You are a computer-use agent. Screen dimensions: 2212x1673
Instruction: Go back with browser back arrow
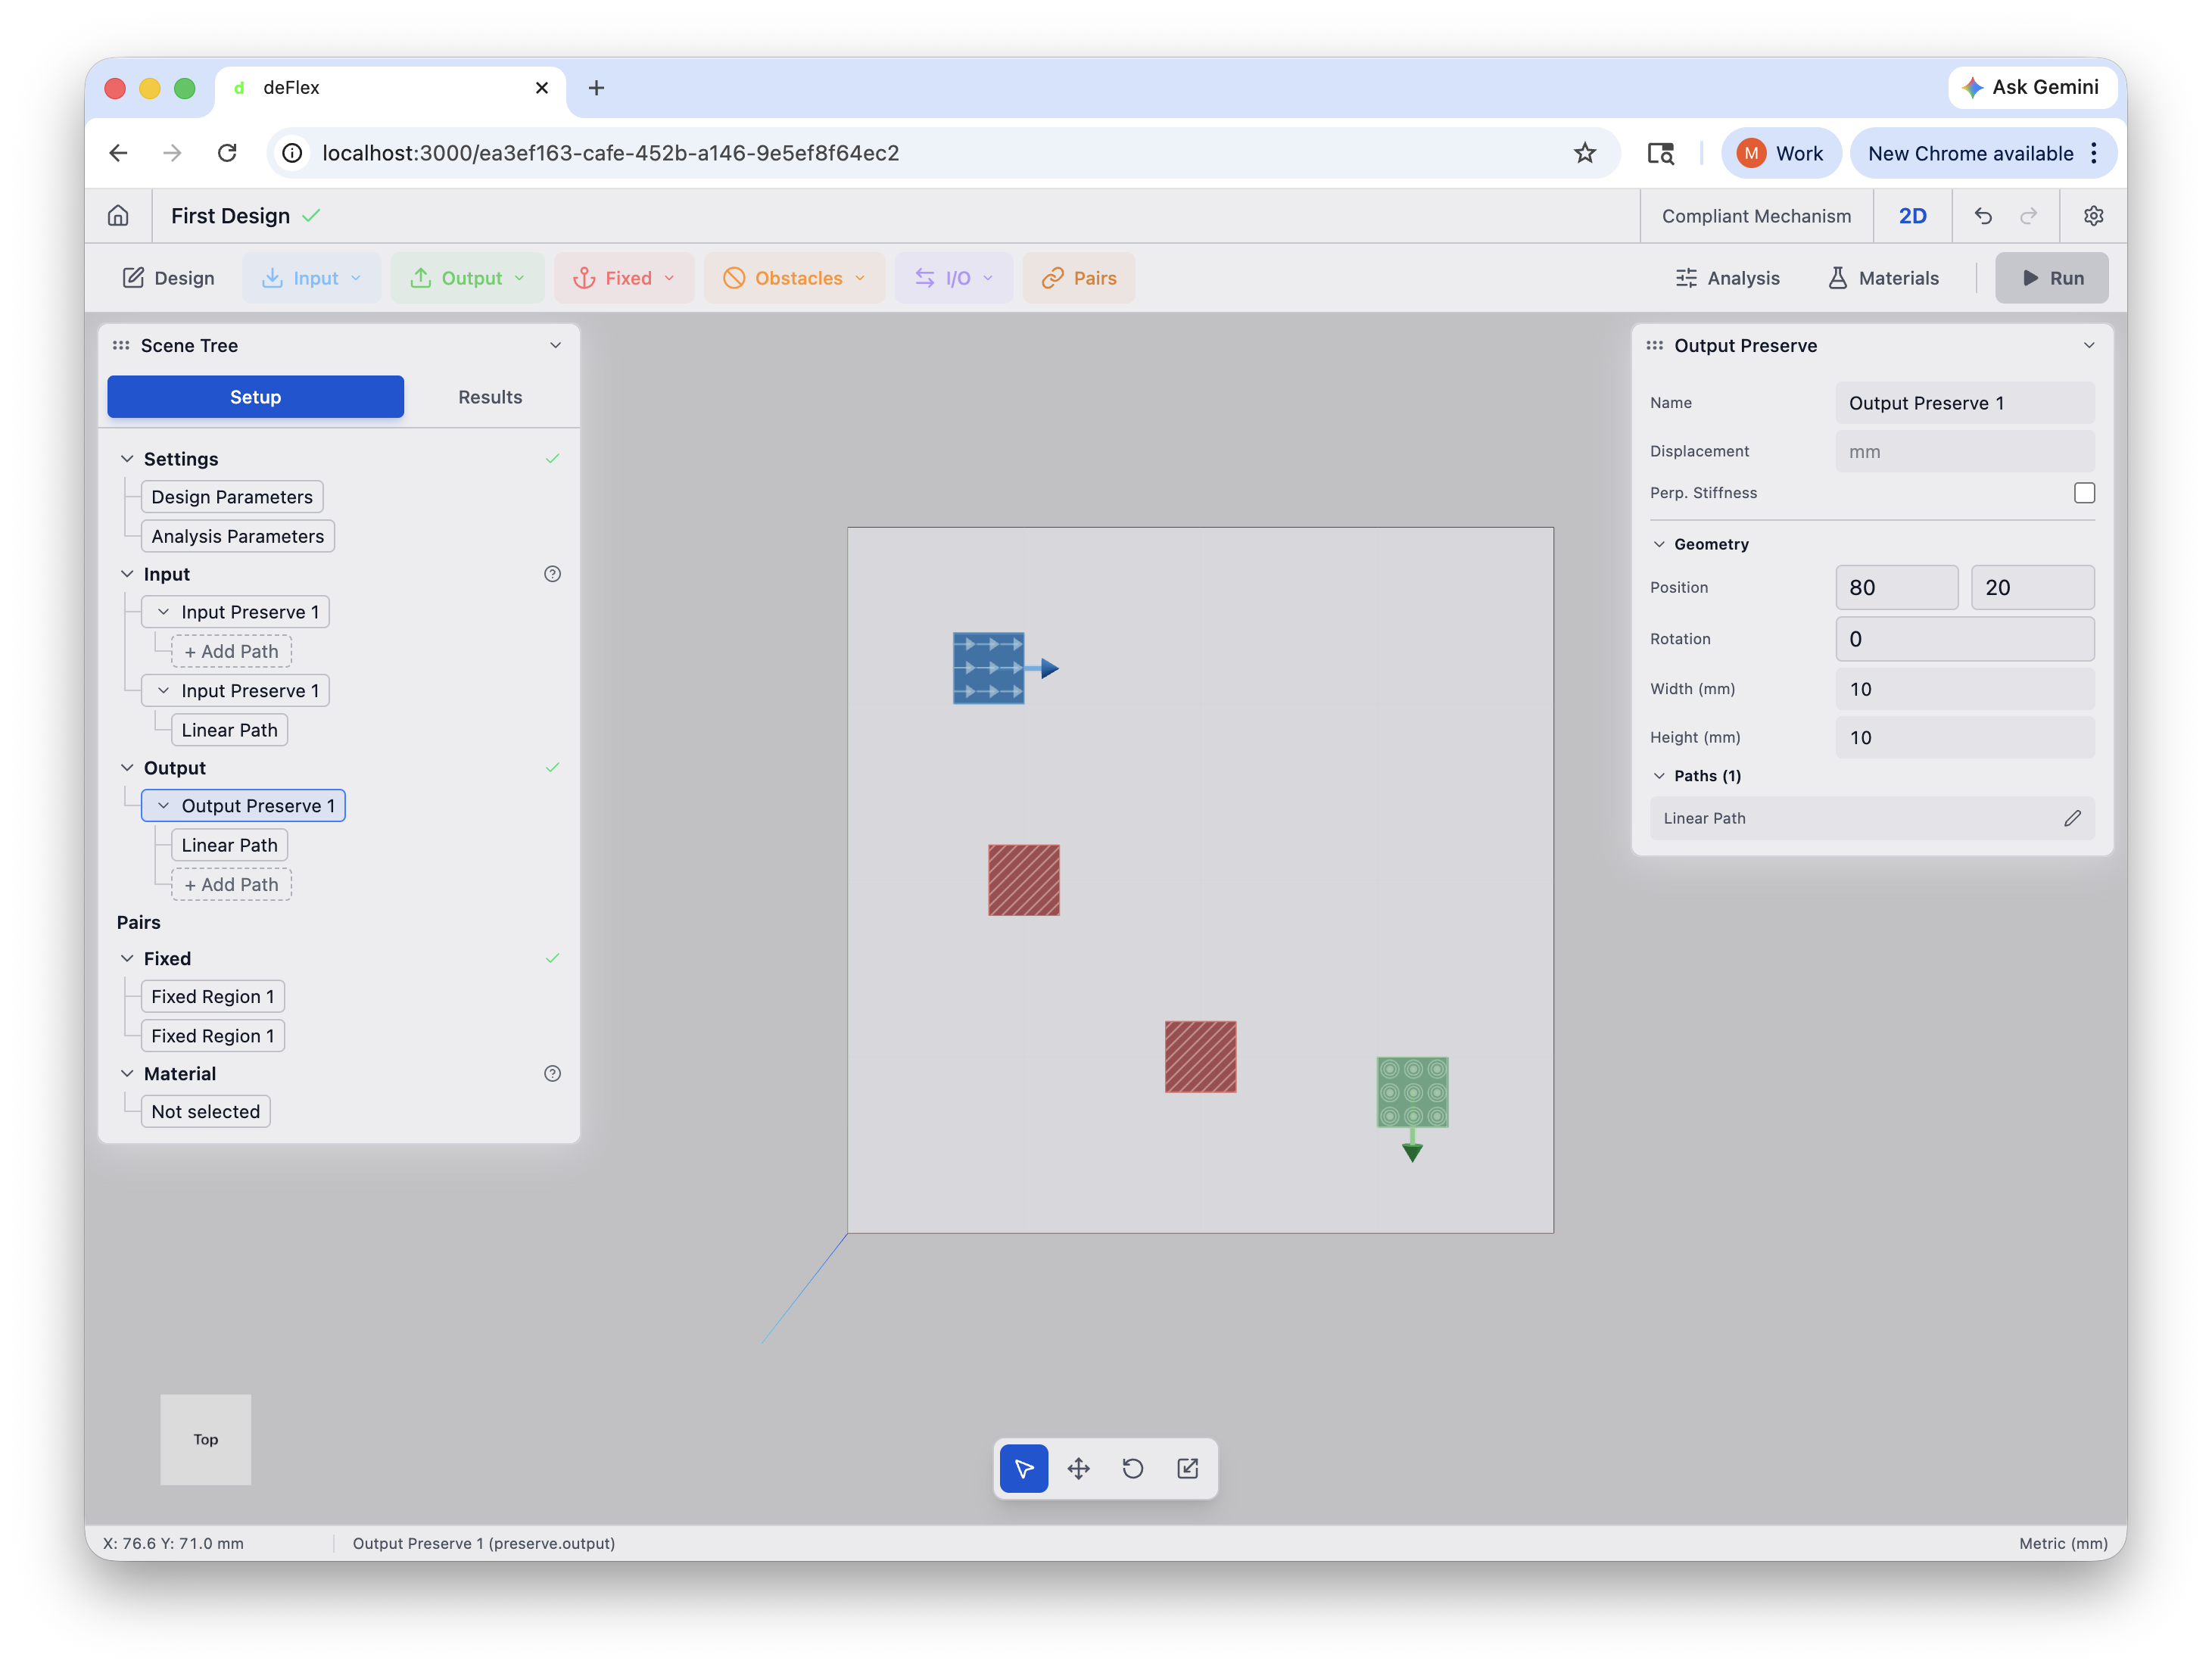click(x=118, y=153)
